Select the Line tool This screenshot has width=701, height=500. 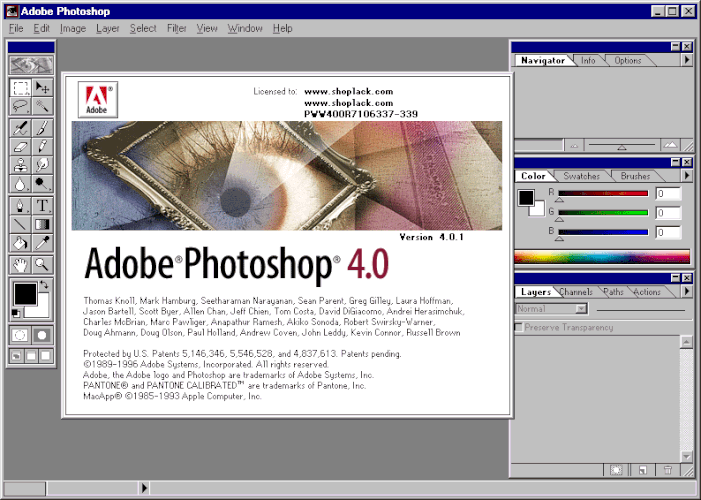(20, 224)
